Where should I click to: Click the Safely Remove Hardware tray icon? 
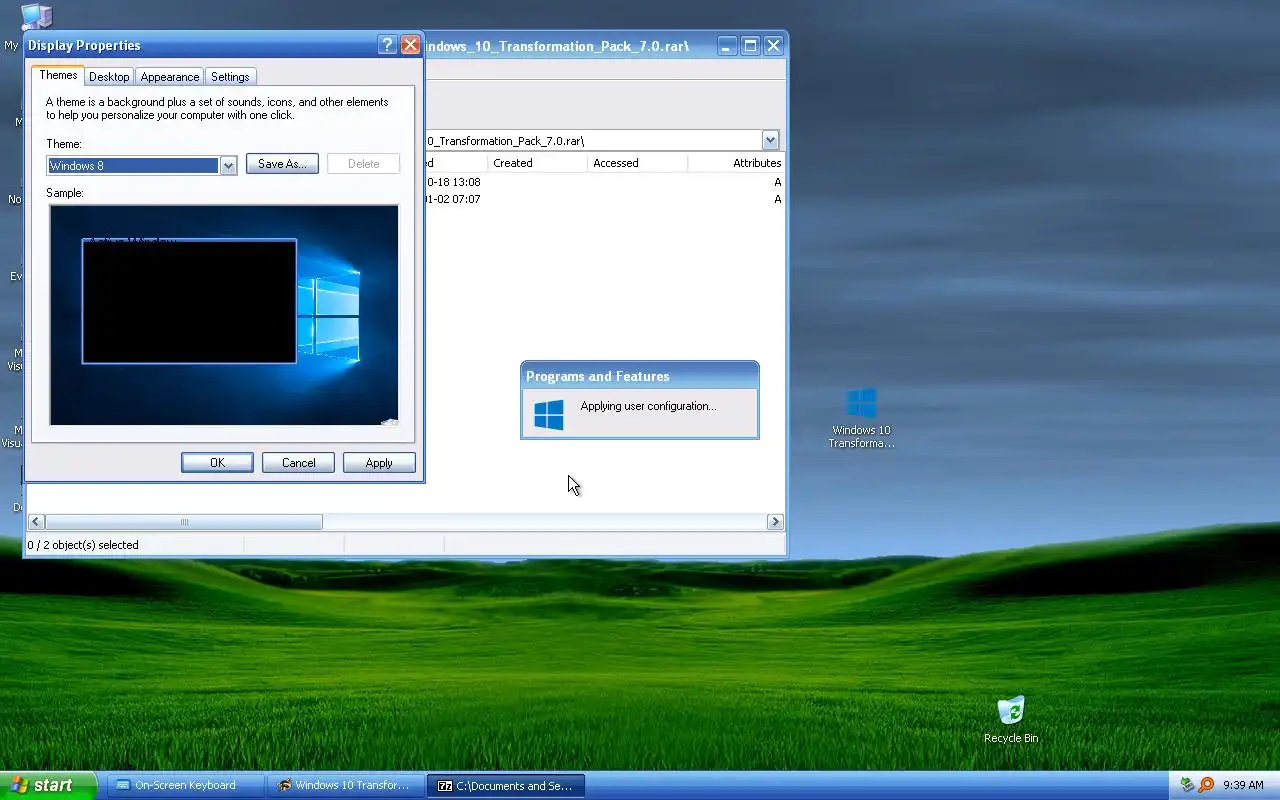(1188, 785)
